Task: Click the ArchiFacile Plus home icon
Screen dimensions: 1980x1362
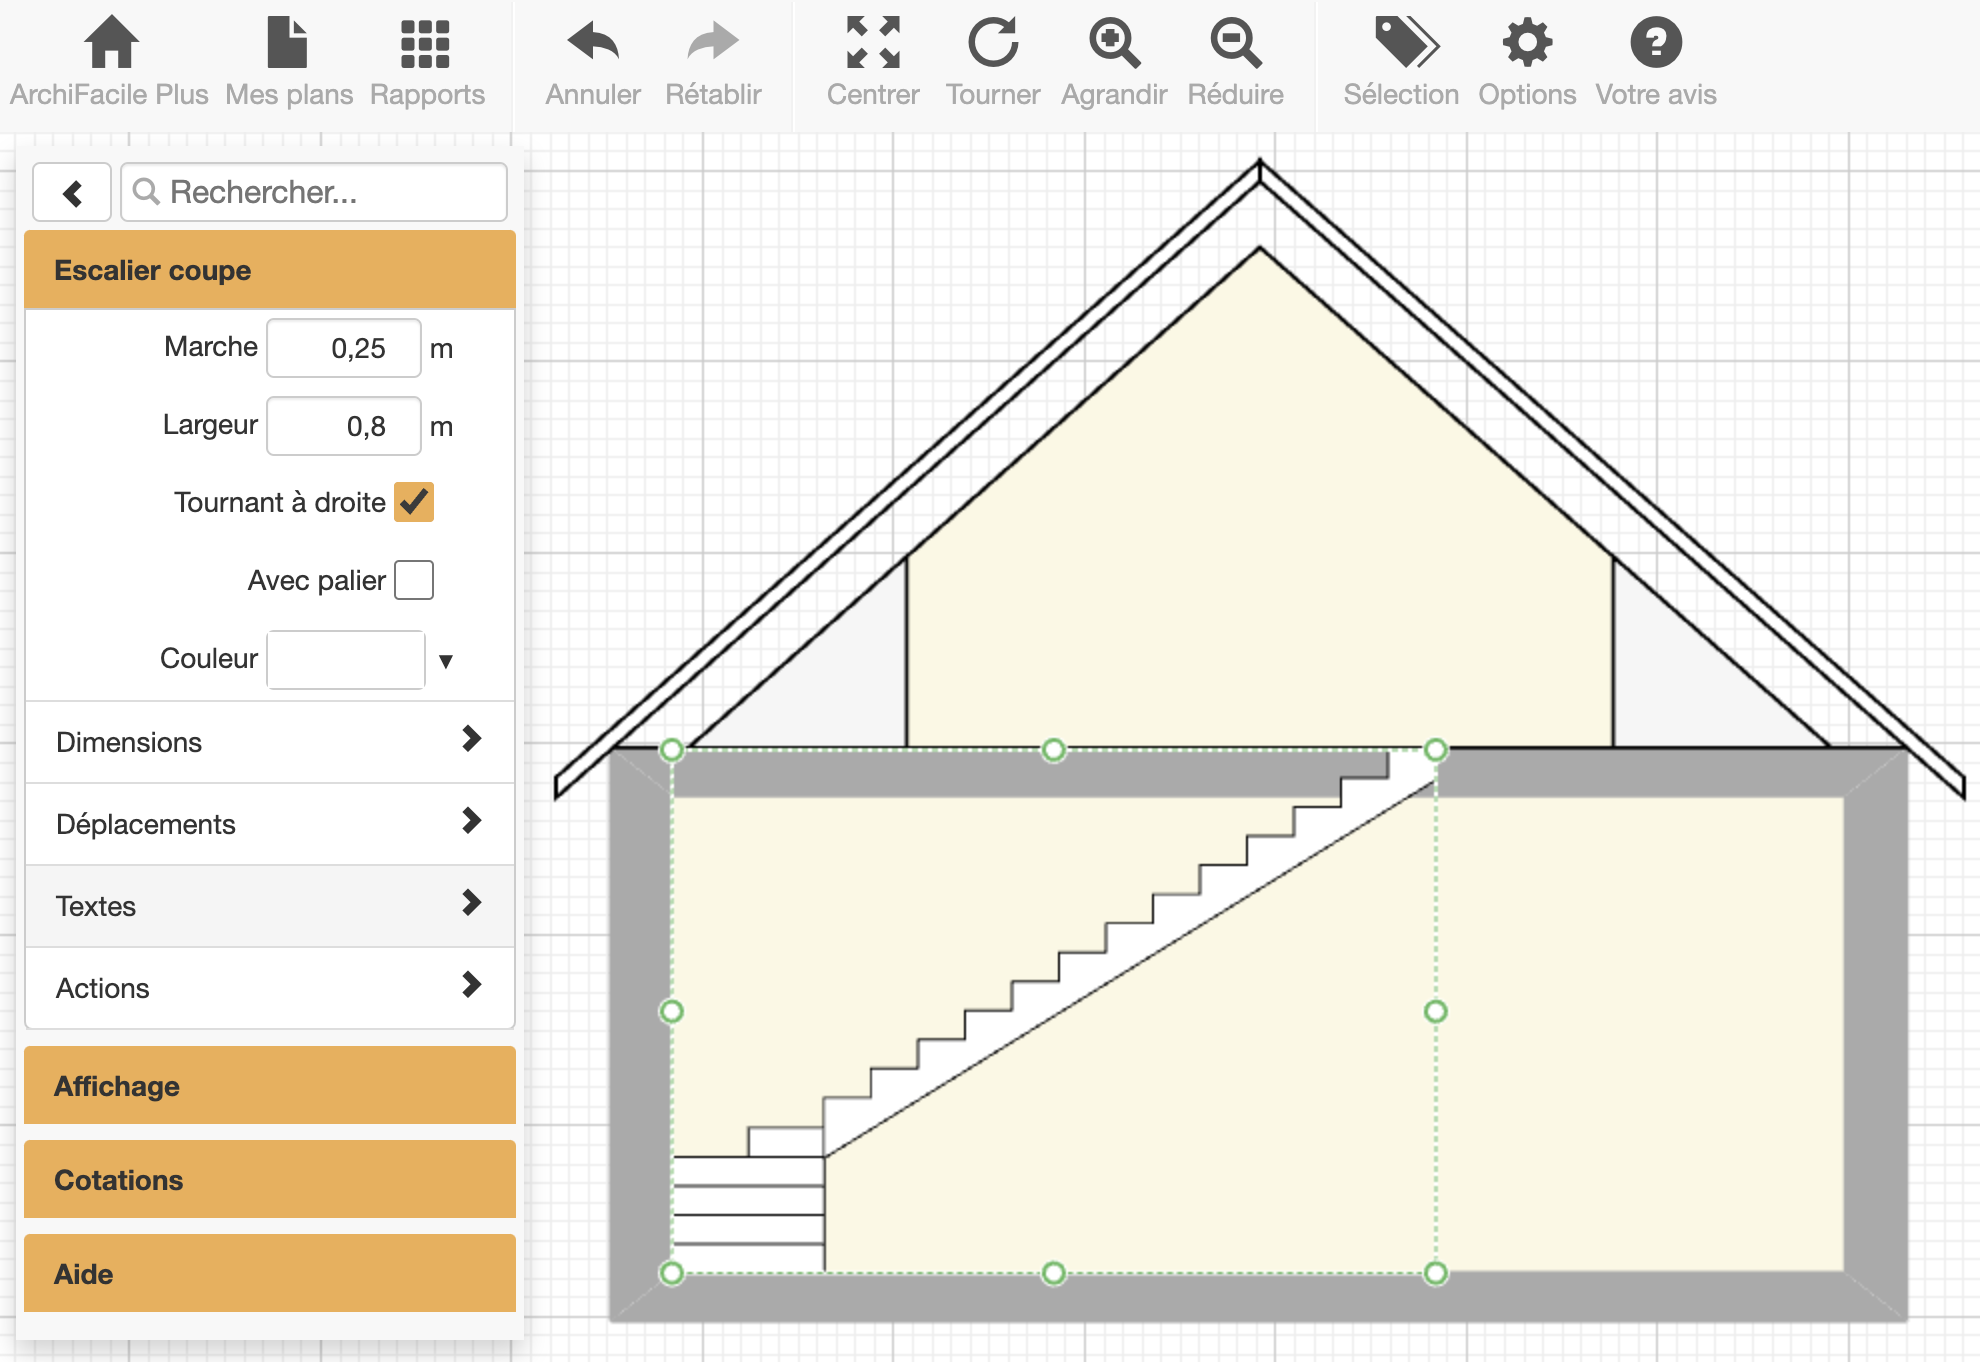Action: (x=110, y=44)
